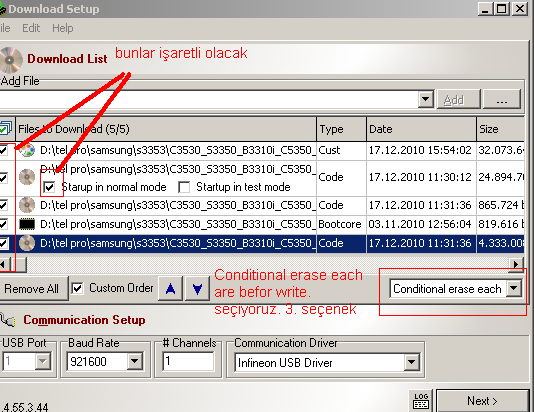Click the # Channels input field

(x=188, y=361)
